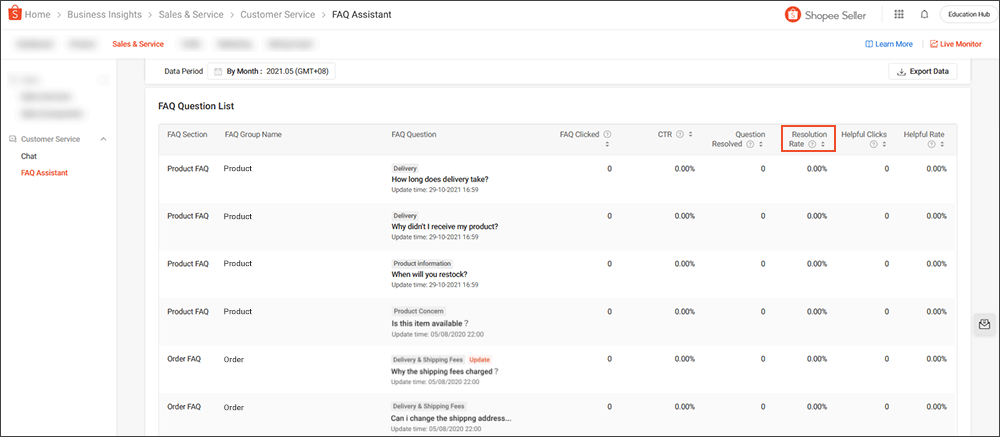Open the Learn More link

(888, 44)
